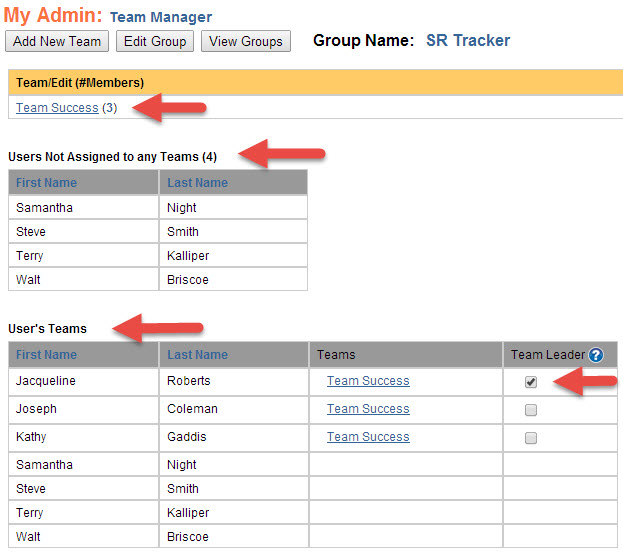Viewport: 623px width, 554px height.
Task: Sort User's Teams table by First Name
Action: [46, 355]
